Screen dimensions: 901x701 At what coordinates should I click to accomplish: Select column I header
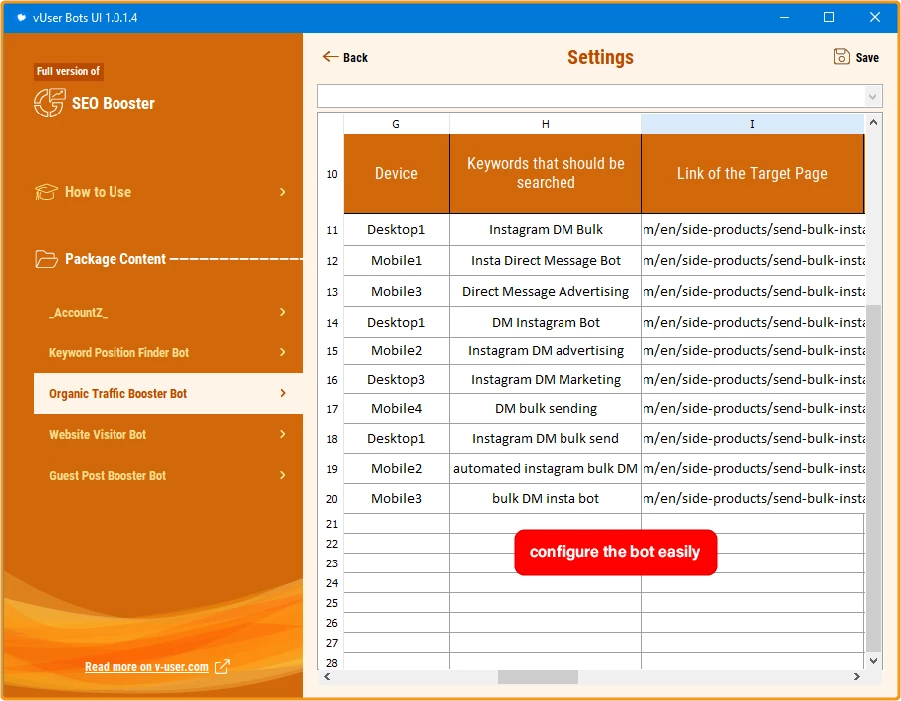click(752, 124)
